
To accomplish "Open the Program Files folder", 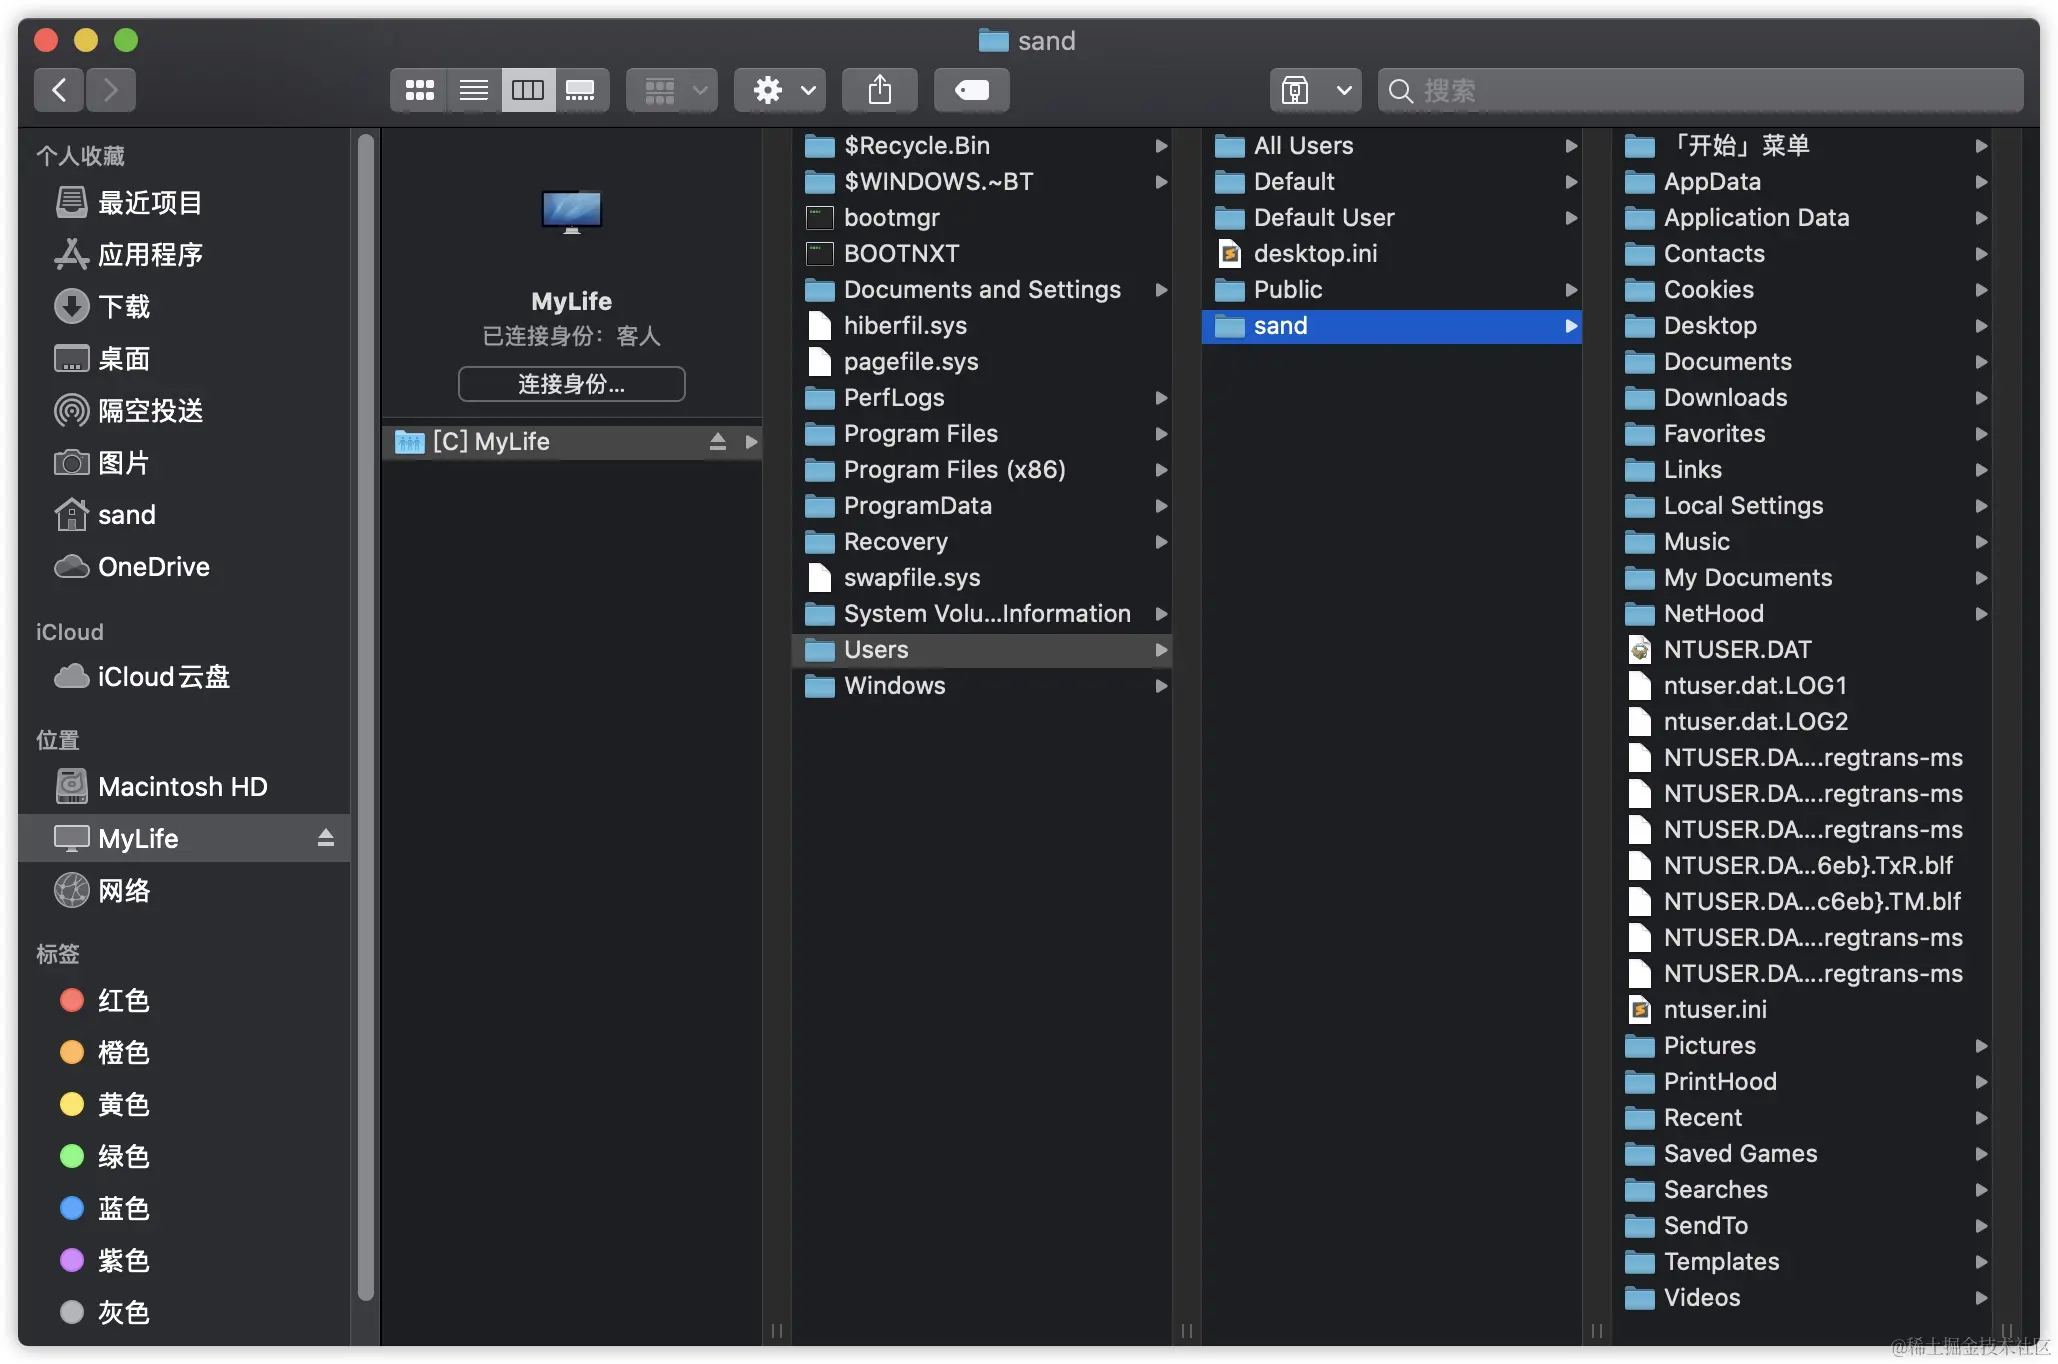I will tap(920, 434).
